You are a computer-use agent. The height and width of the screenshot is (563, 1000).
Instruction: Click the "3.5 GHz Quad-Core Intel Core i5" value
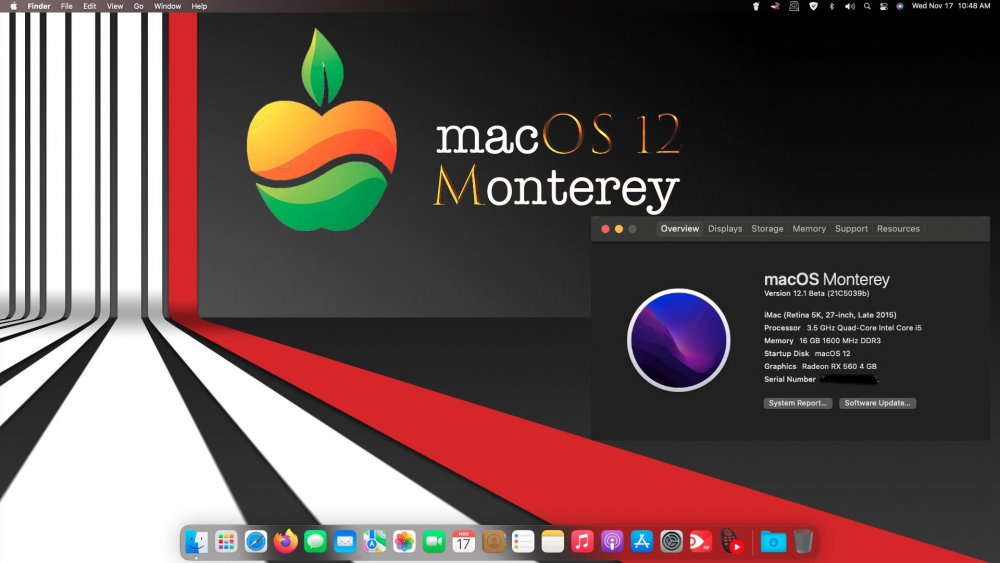tap(864, 328)
